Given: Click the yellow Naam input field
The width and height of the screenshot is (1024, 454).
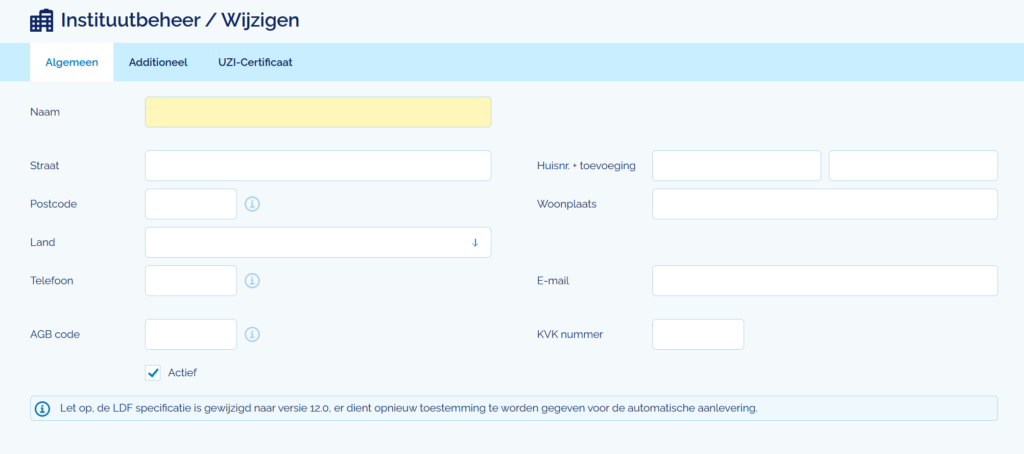Looking at the screenshot, I should click(318, 112).
